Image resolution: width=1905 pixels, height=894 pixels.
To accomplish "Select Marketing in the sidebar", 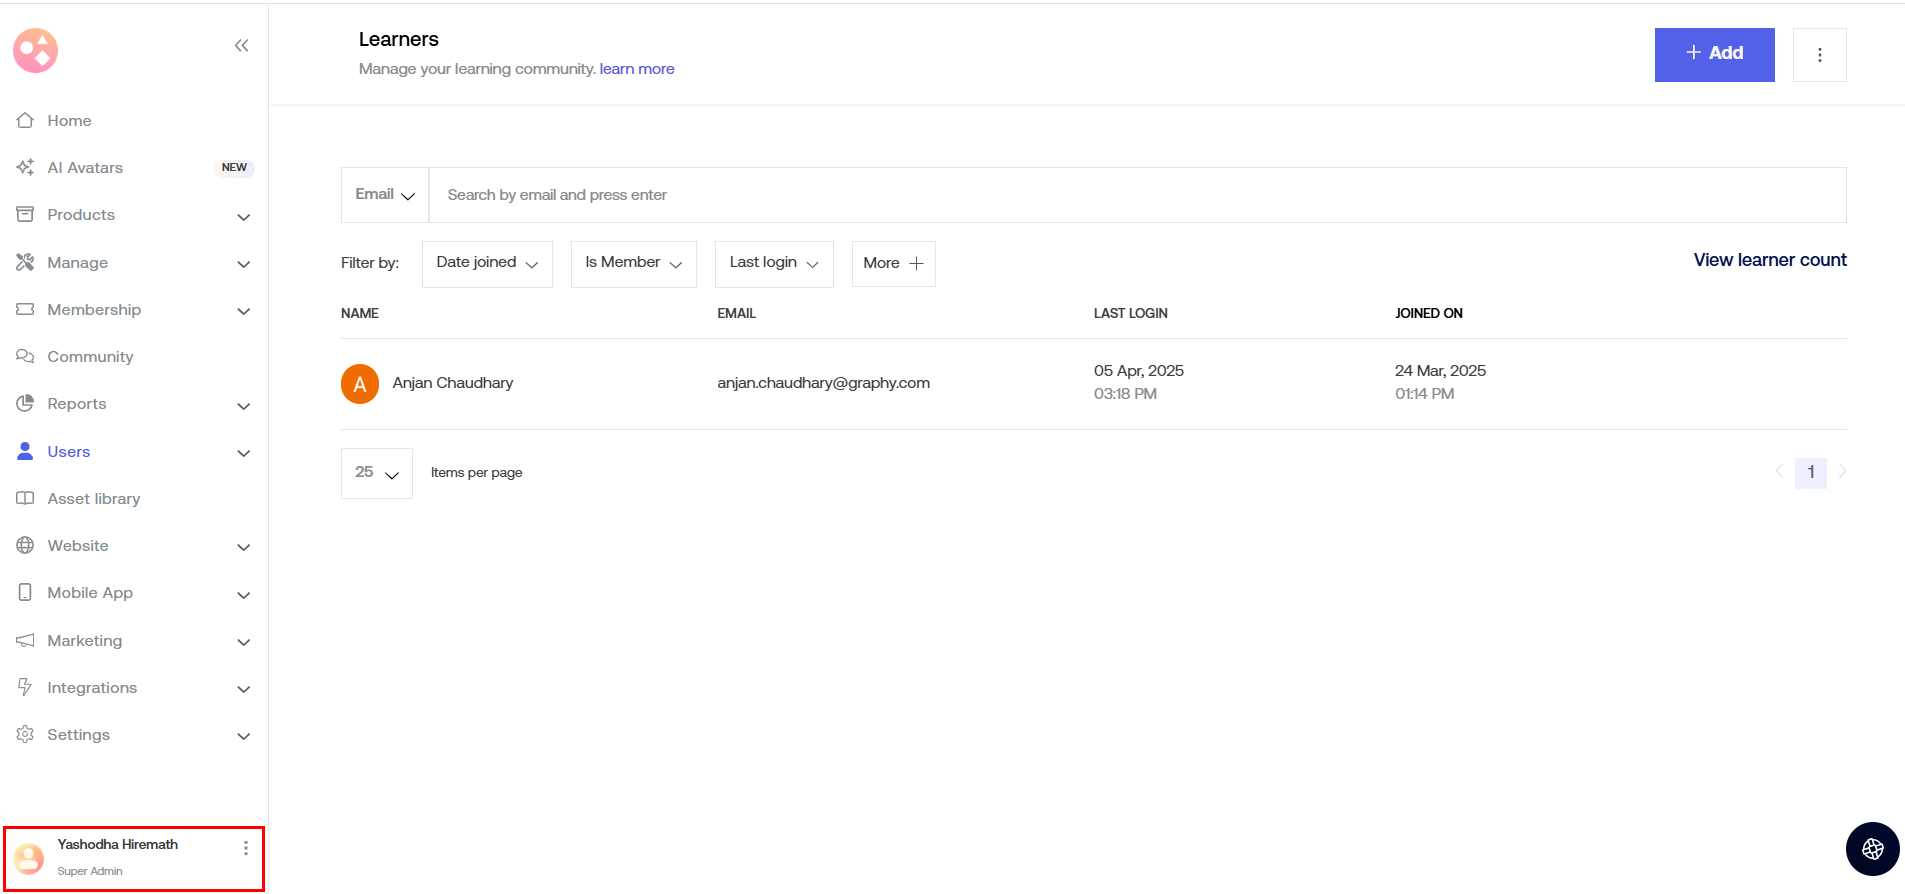I will [x=85, y=641].
